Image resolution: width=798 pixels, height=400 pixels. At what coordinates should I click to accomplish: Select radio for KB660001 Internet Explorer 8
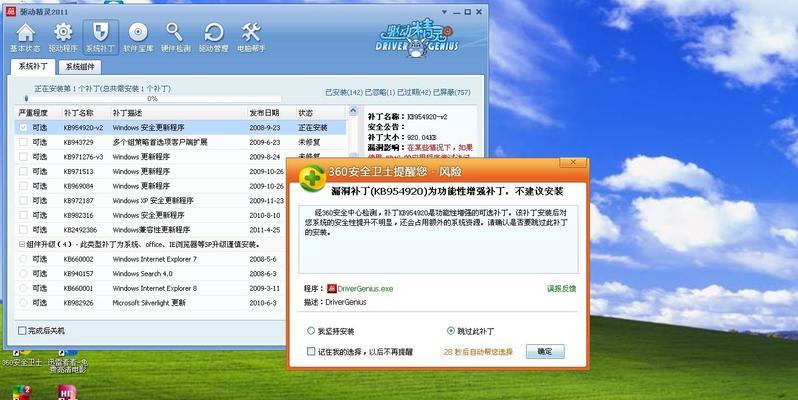point(23,288)
